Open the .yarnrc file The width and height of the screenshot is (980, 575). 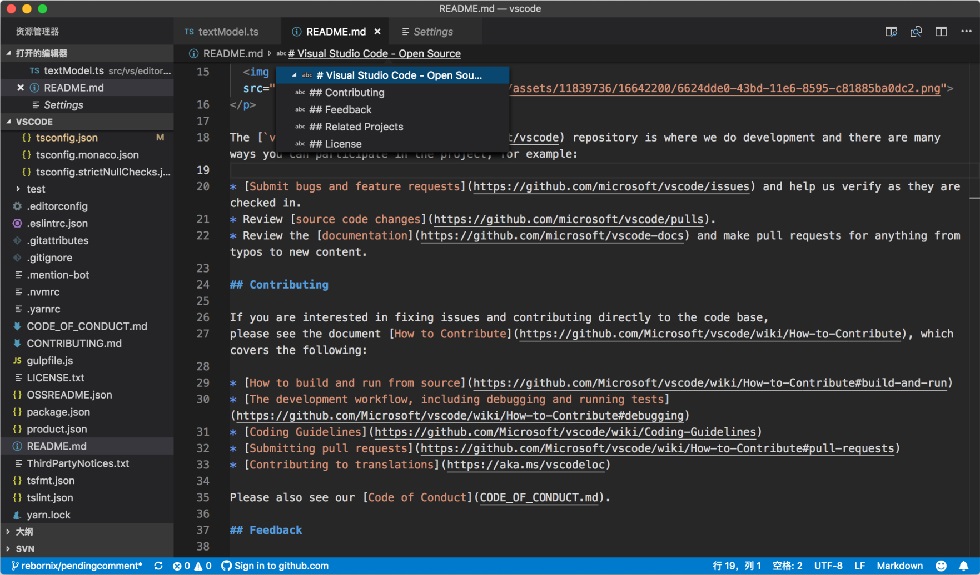tap(87, 309)
